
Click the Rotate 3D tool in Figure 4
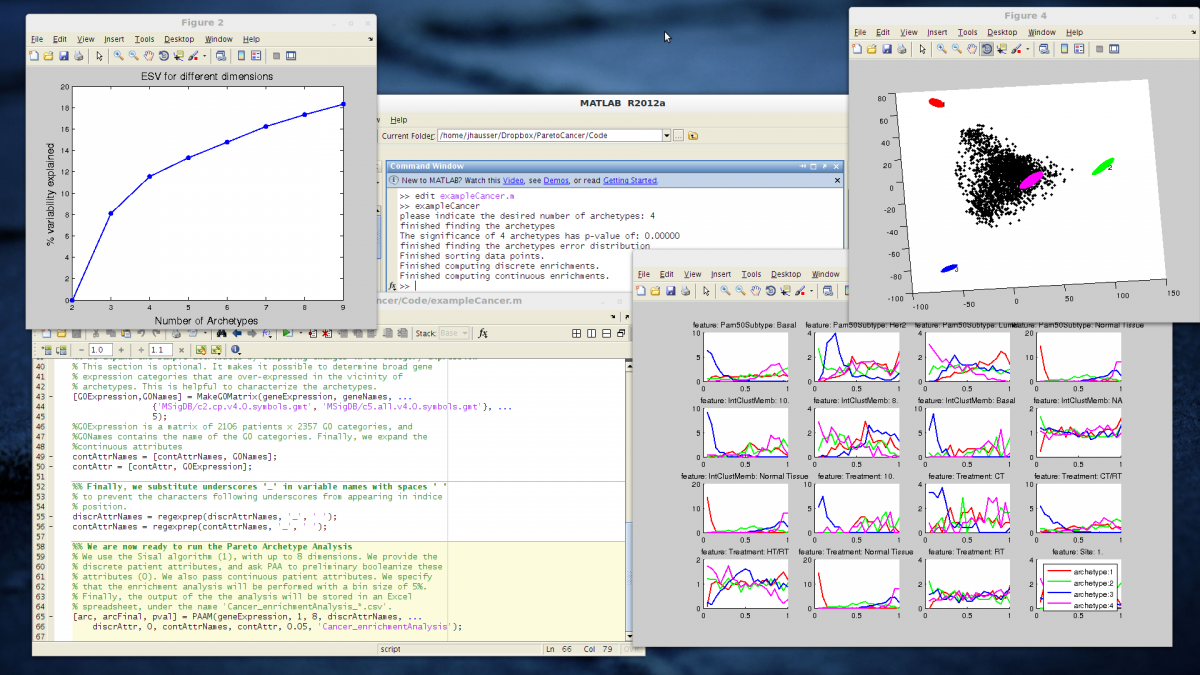[x=985, y=48]
